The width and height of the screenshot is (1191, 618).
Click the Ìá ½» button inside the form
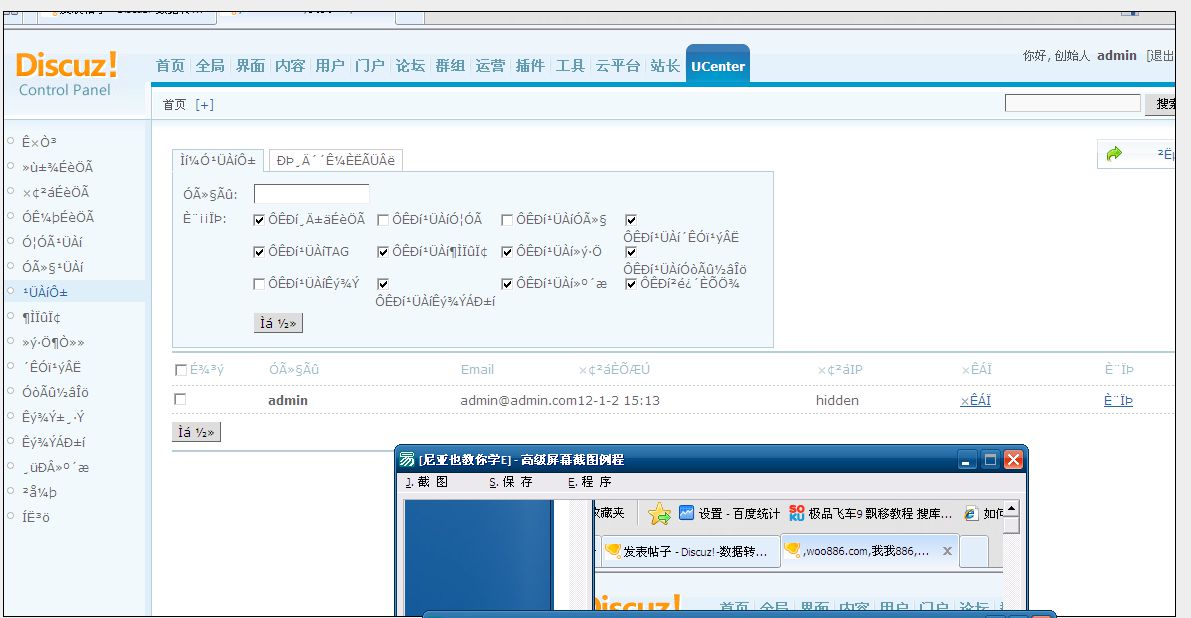(x=278, y=323)
